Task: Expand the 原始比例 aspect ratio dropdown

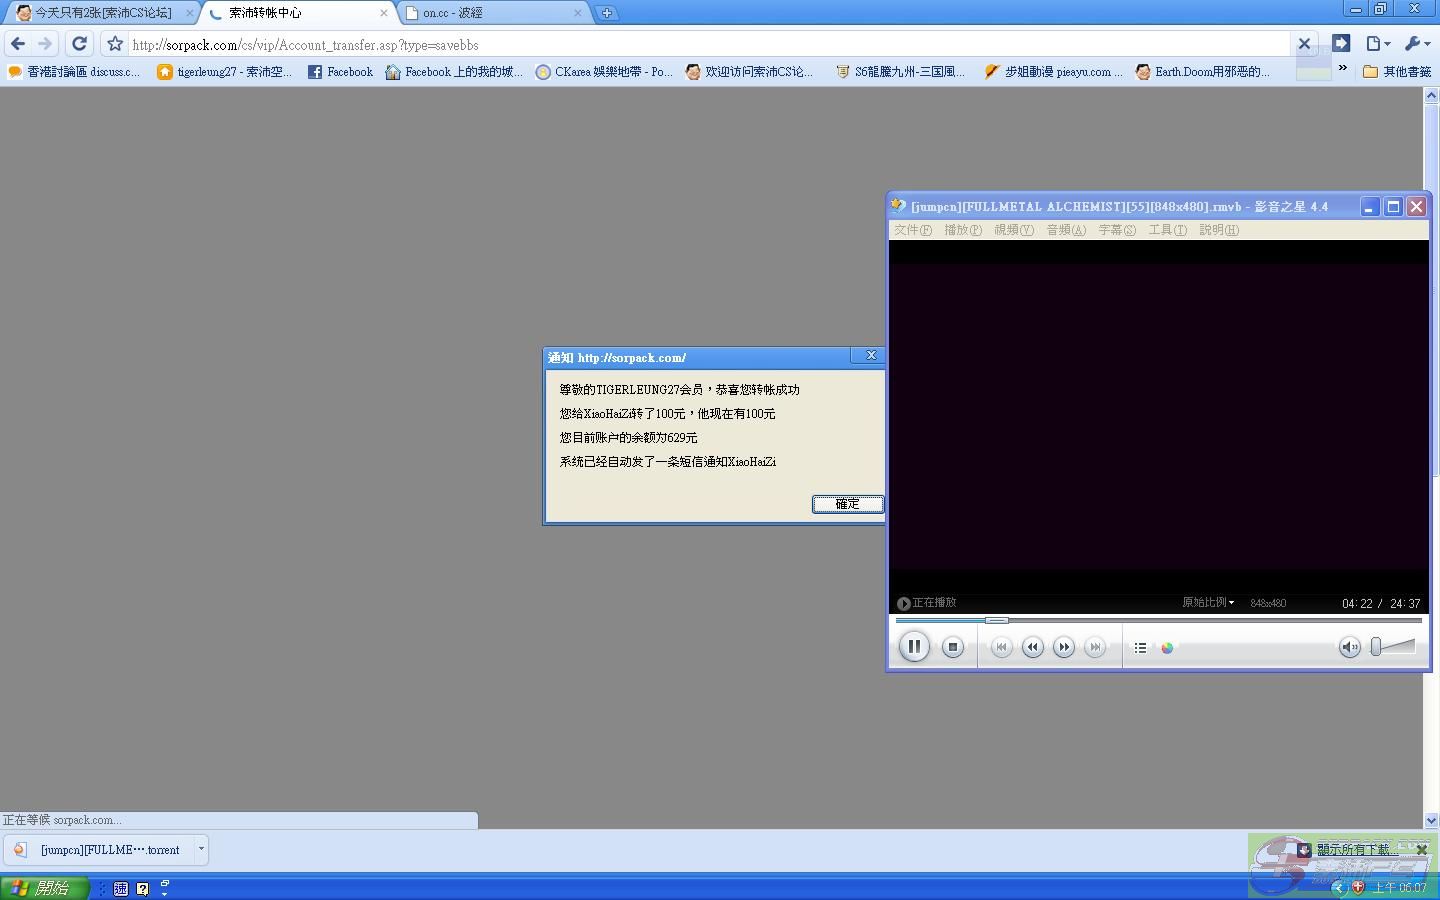Action: point(1208,603)
